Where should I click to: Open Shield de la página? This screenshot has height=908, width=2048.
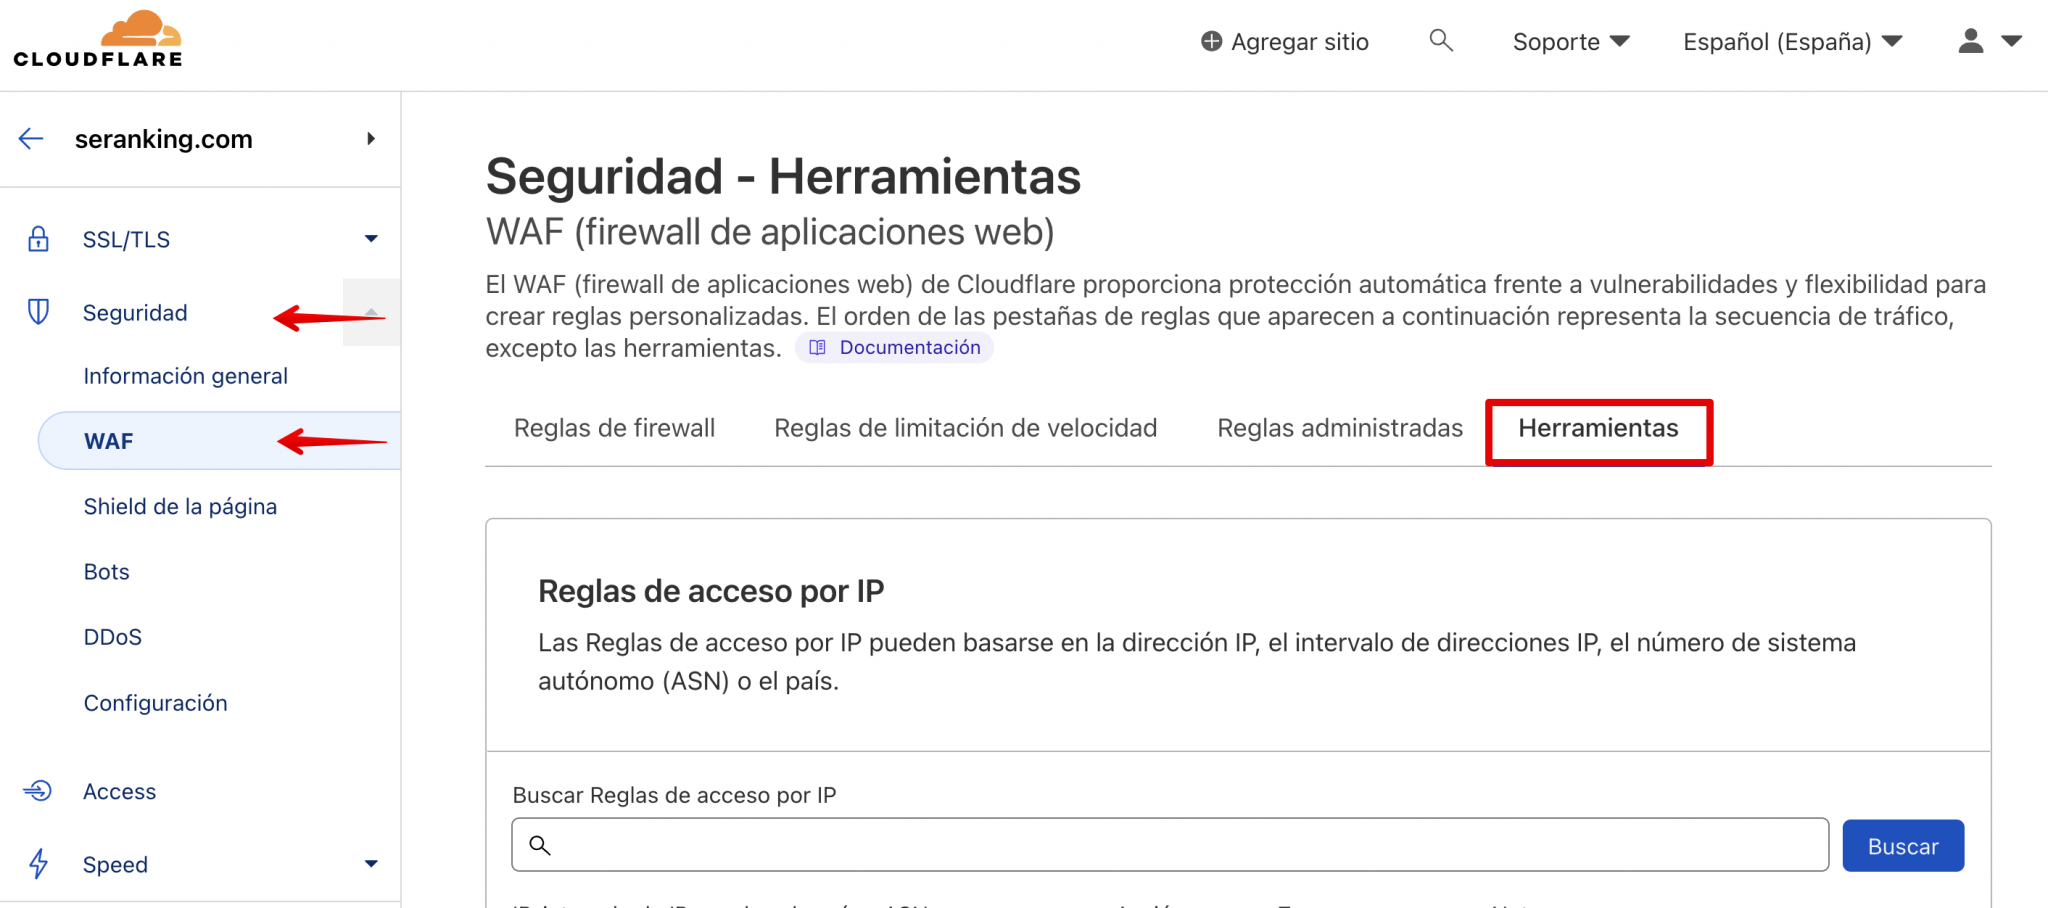(180, 506)
